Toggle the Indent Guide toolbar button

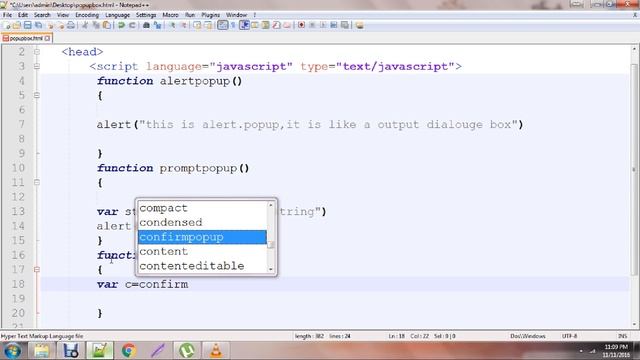coord(244,25)
